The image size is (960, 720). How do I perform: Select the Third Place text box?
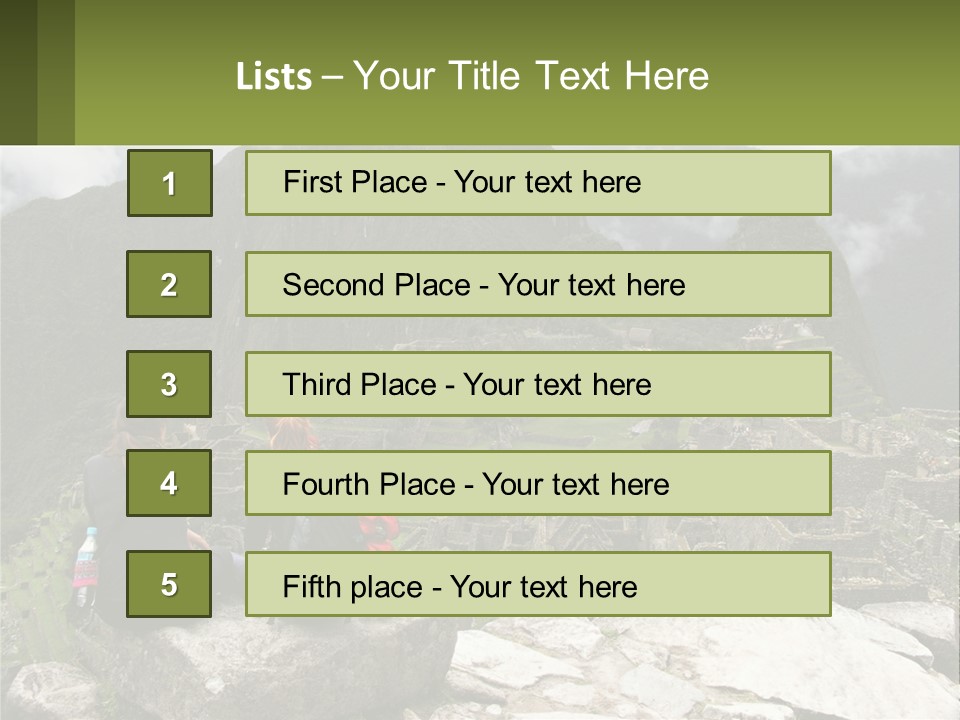pos(538,384)
